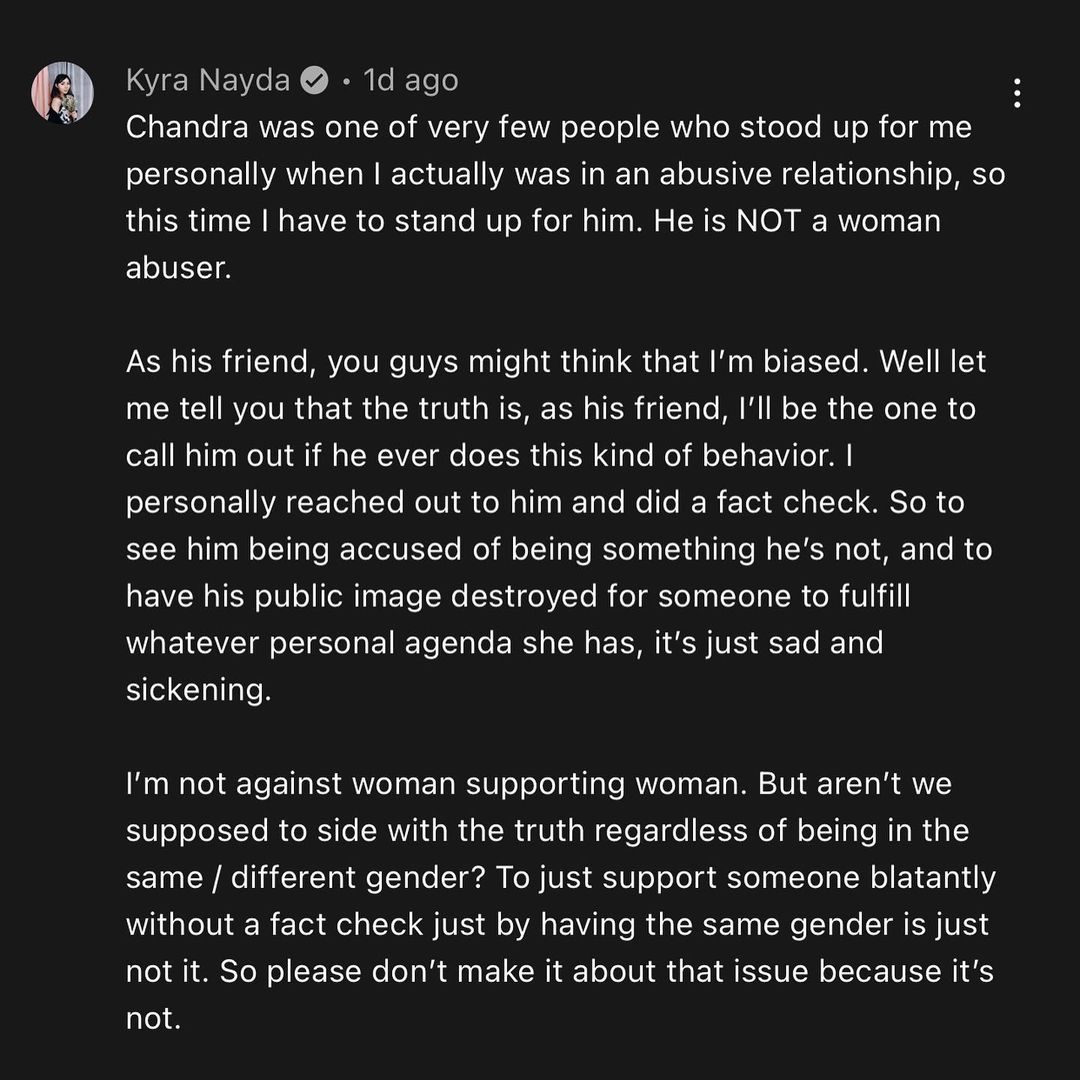Click the final word "not." of the comment
Viewport: 1080px width, 1080px height.
pos(153,1018)
